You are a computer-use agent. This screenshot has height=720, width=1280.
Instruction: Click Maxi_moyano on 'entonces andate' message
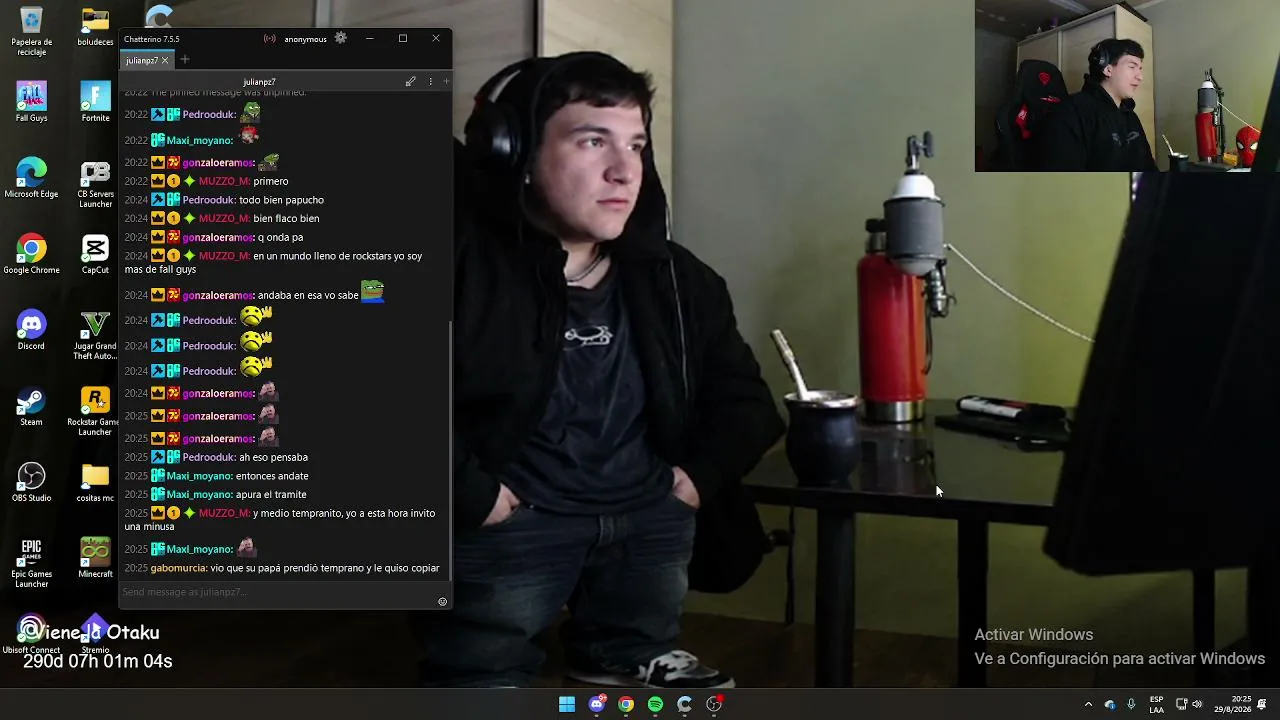click(x=199, y=476)
